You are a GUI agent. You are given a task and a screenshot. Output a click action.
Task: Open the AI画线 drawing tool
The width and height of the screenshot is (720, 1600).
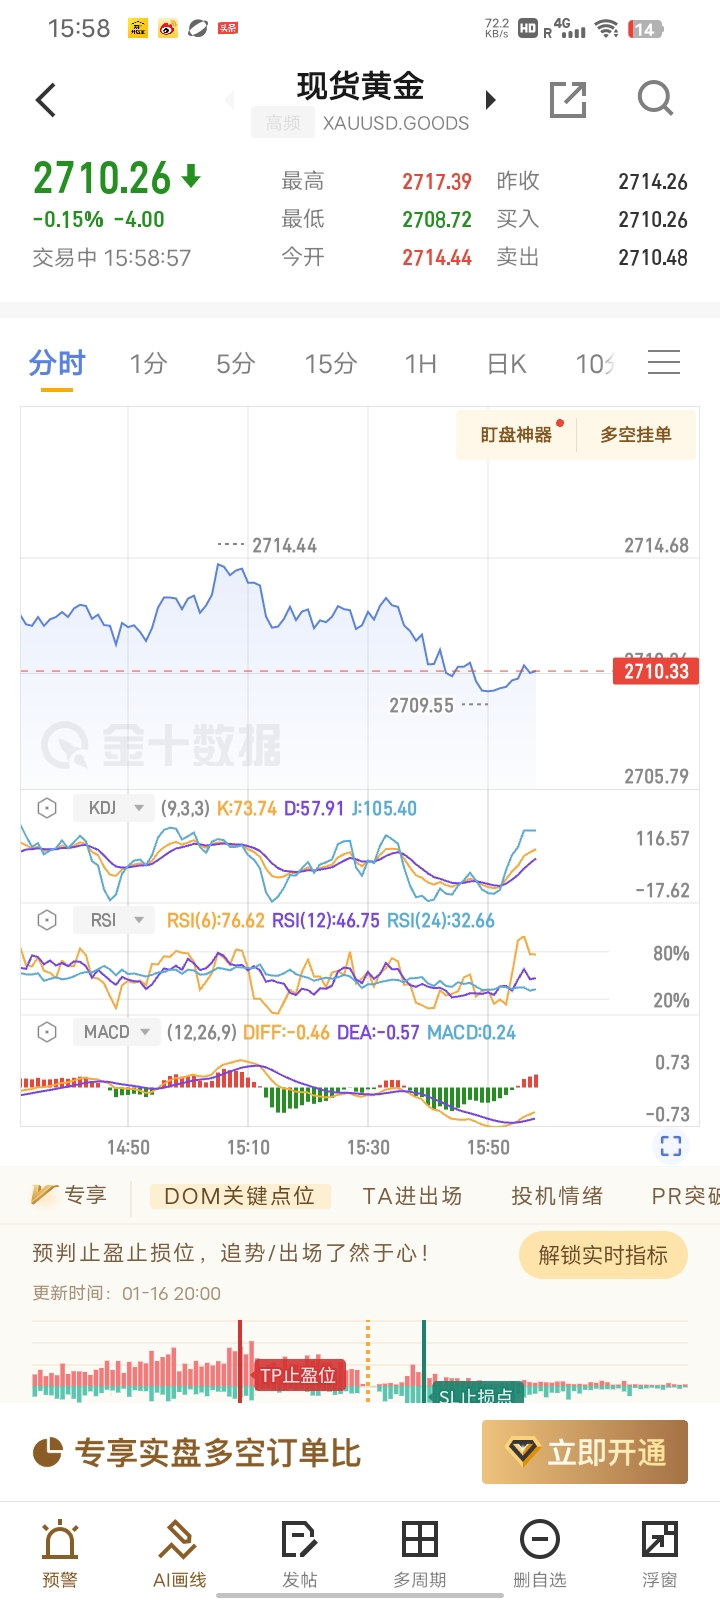tap(180, 1553)
